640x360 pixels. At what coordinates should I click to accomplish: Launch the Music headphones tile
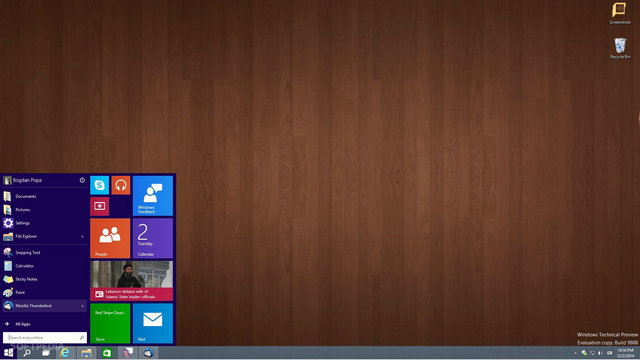(120, 185)
